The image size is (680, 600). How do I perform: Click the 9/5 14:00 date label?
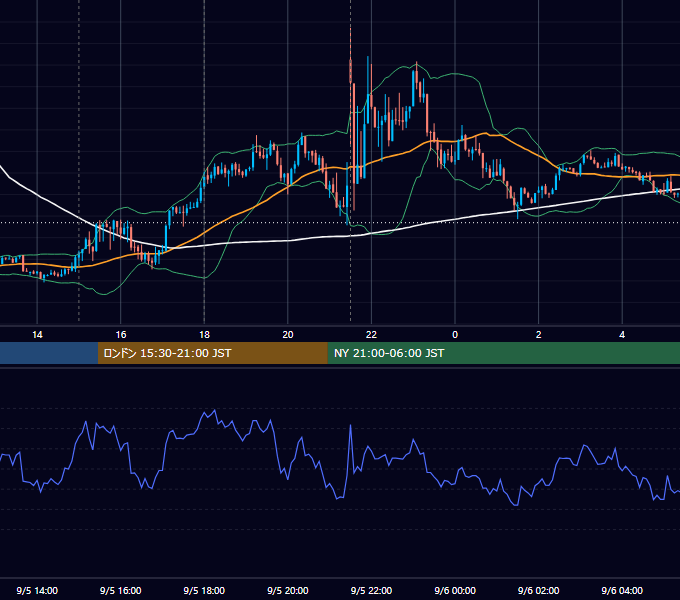pyautogui.click(x=37, y=590)
